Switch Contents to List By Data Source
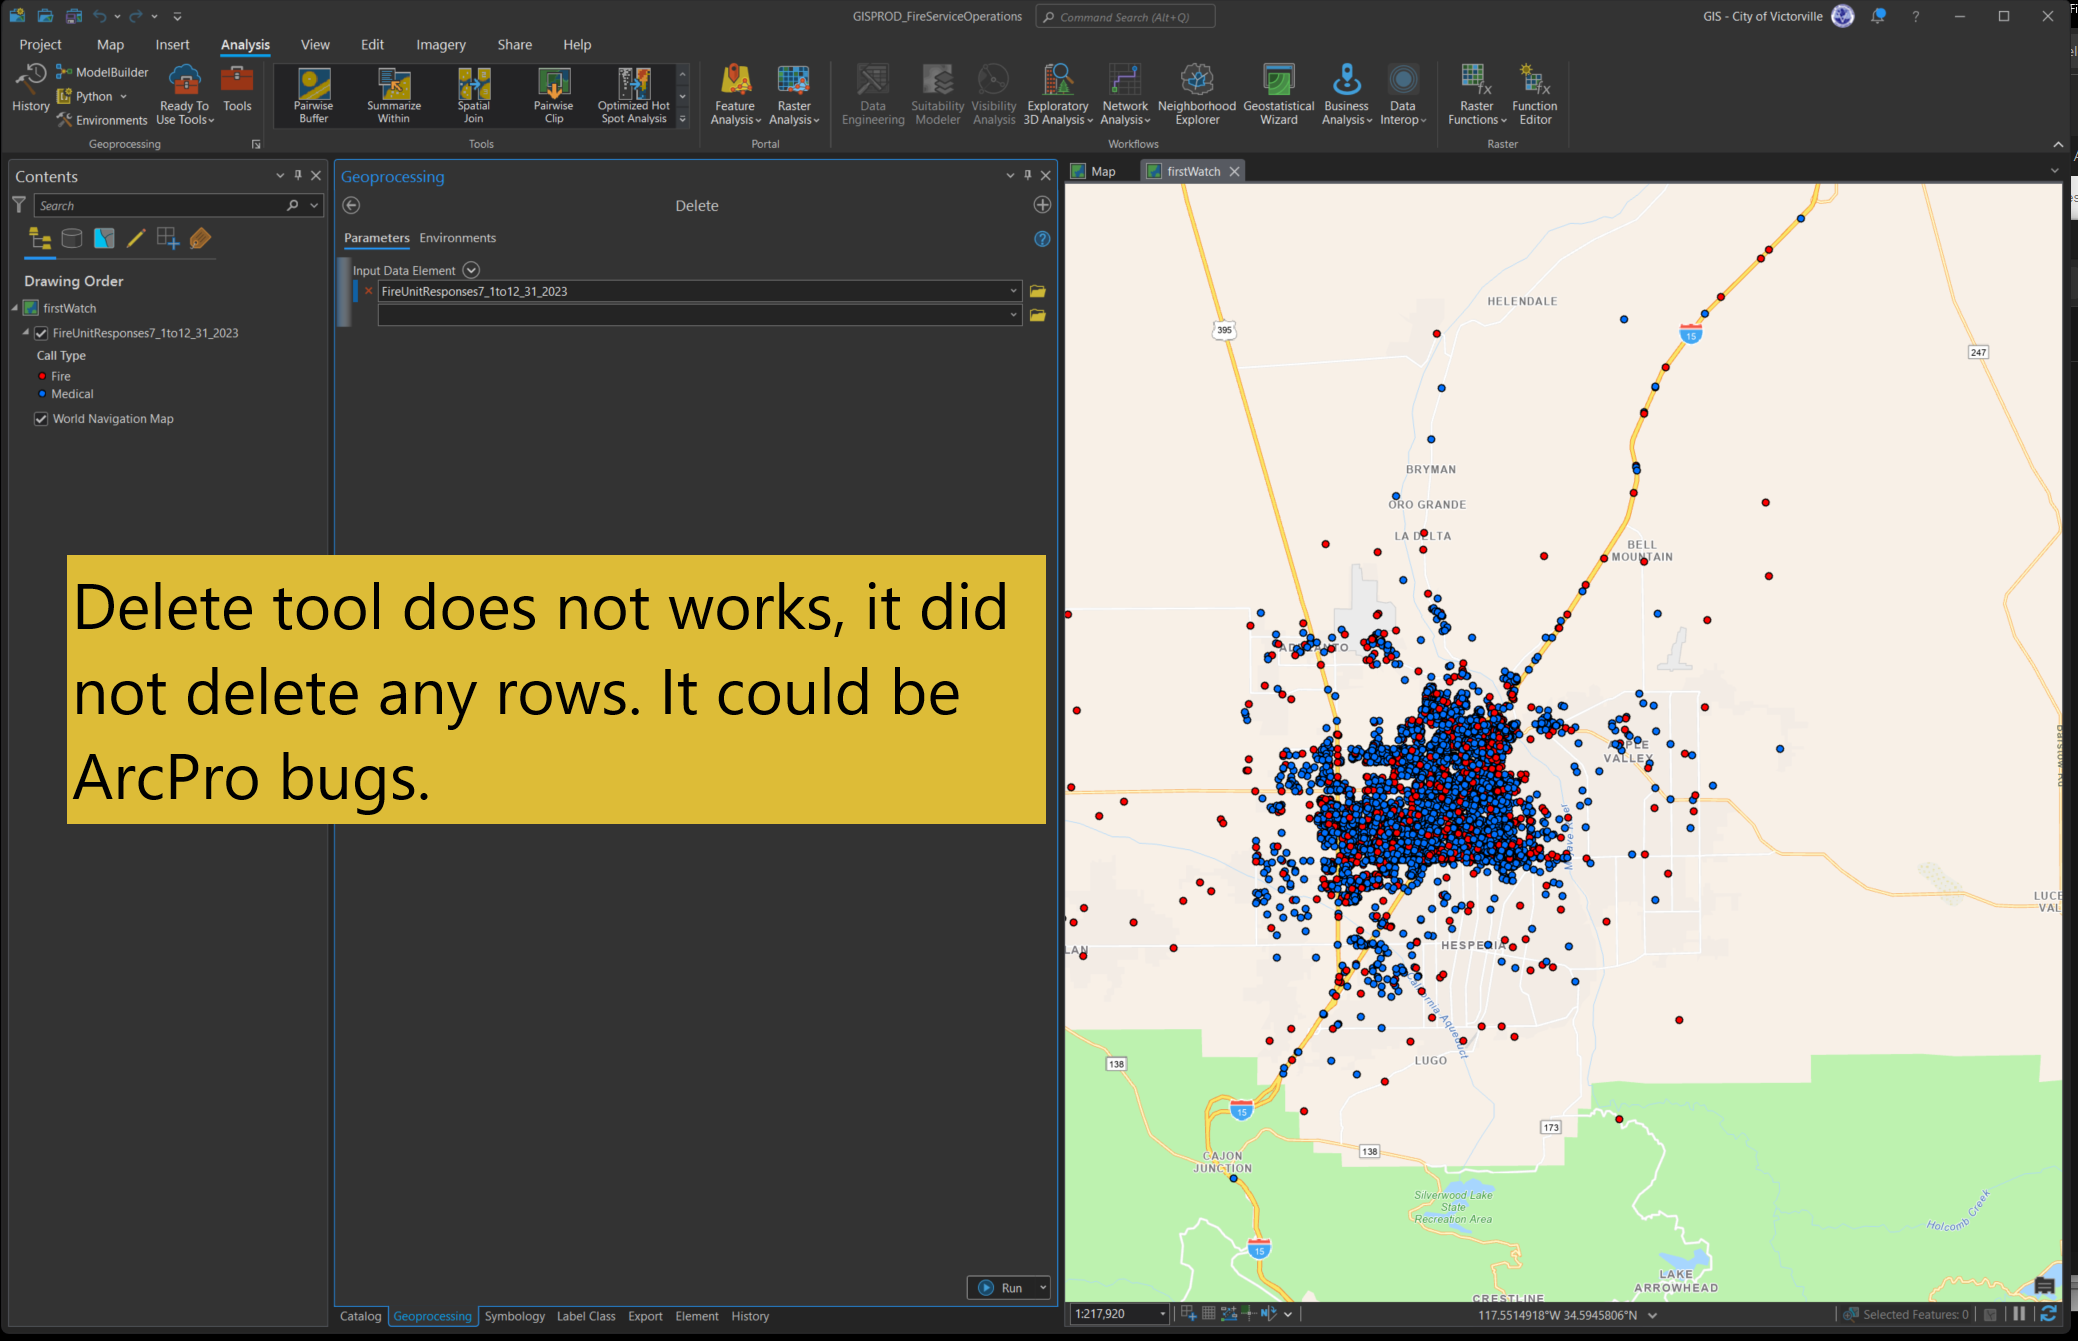 click(72, 238)
